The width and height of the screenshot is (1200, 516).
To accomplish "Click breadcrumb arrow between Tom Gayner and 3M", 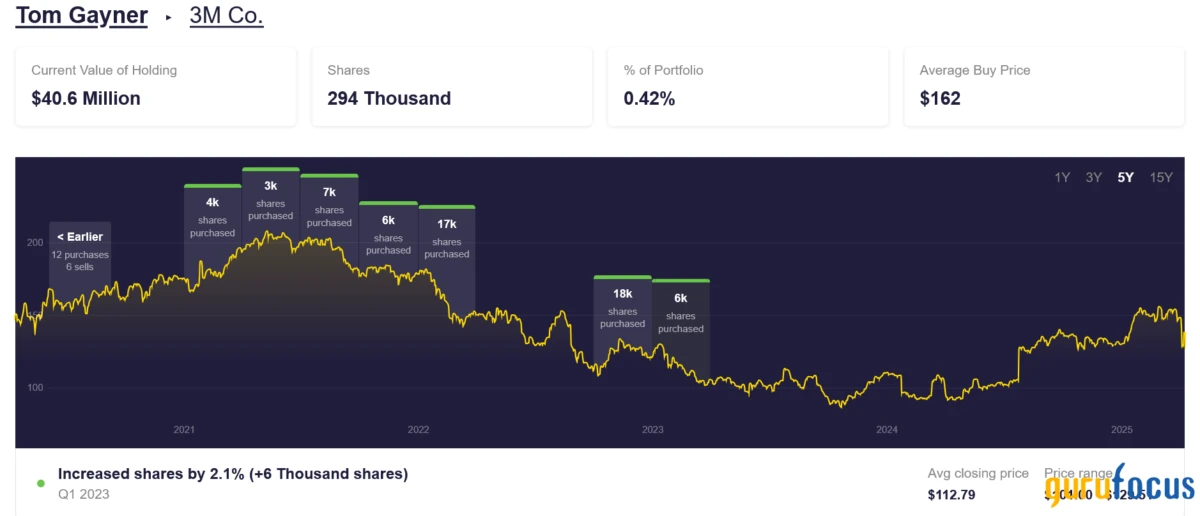I will pos(169,17).
